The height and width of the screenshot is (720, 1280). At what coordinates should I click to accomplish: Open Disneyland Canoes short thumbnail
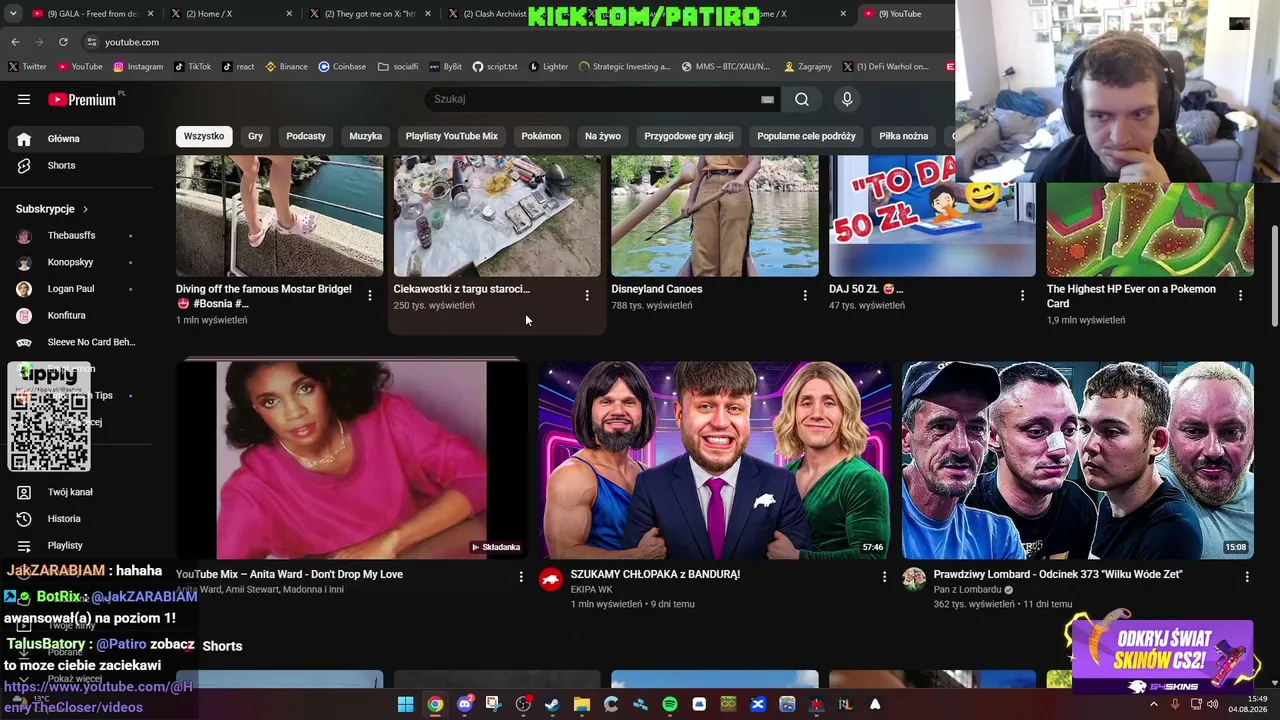coord(714,215)
